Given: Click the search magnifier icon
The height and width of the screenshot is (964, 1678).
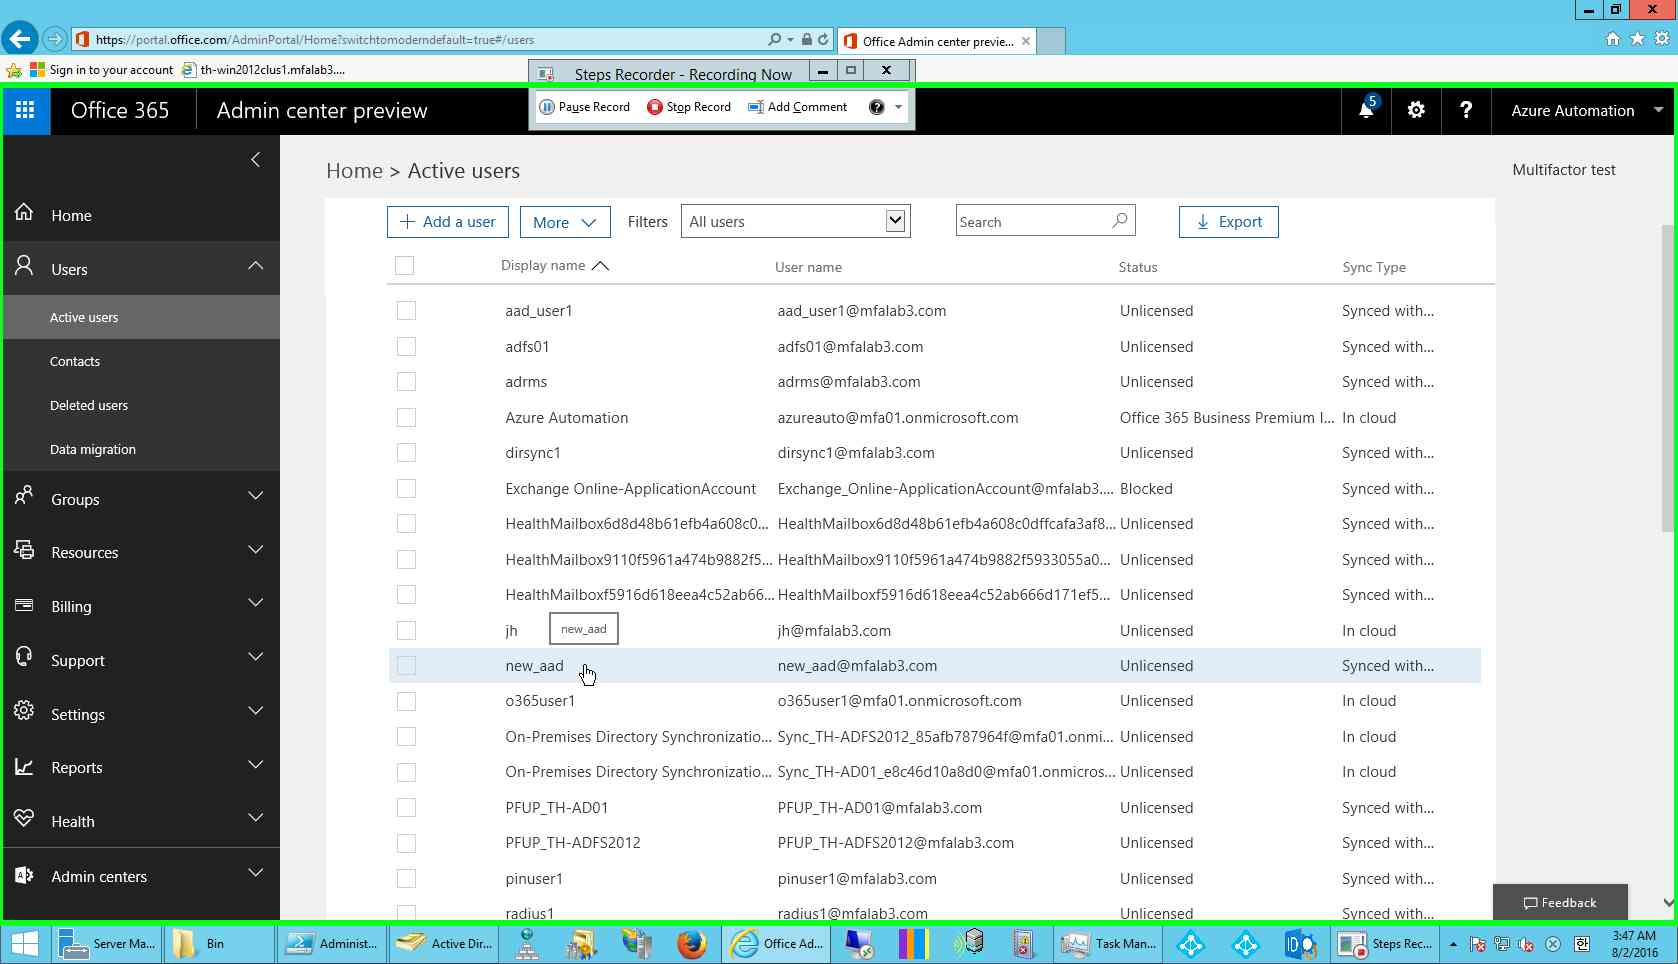Looking at the screenshot, I should [1120, 221].
